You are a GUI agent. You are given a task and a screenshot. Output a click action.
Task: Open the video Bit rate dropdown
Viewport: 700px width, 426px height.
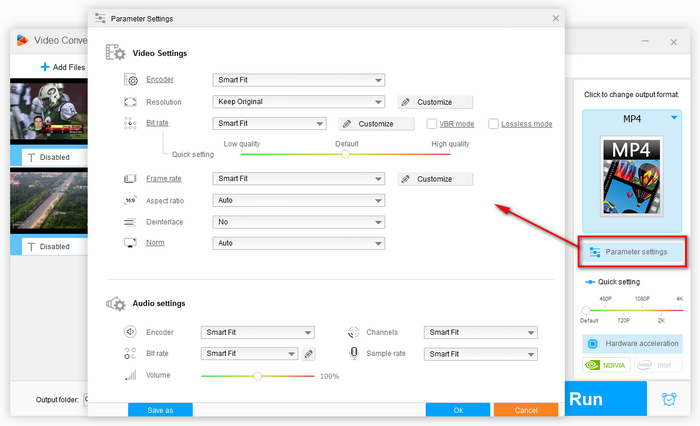(269, 123)
